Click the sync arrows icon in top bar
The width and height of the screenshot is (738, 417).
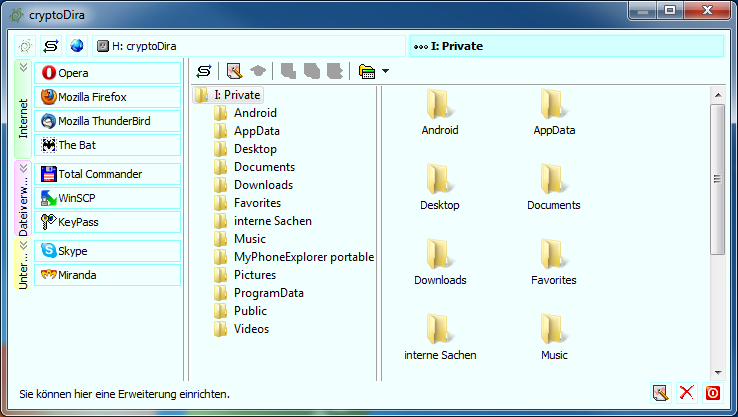point(51,46)
